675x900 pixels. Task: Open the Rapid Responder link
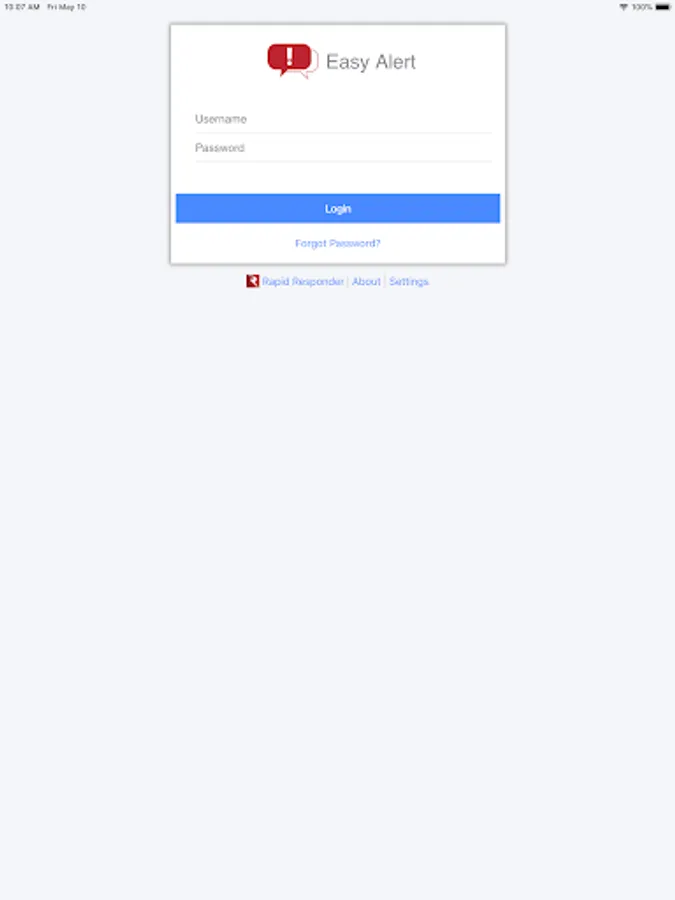click(302, 281)
